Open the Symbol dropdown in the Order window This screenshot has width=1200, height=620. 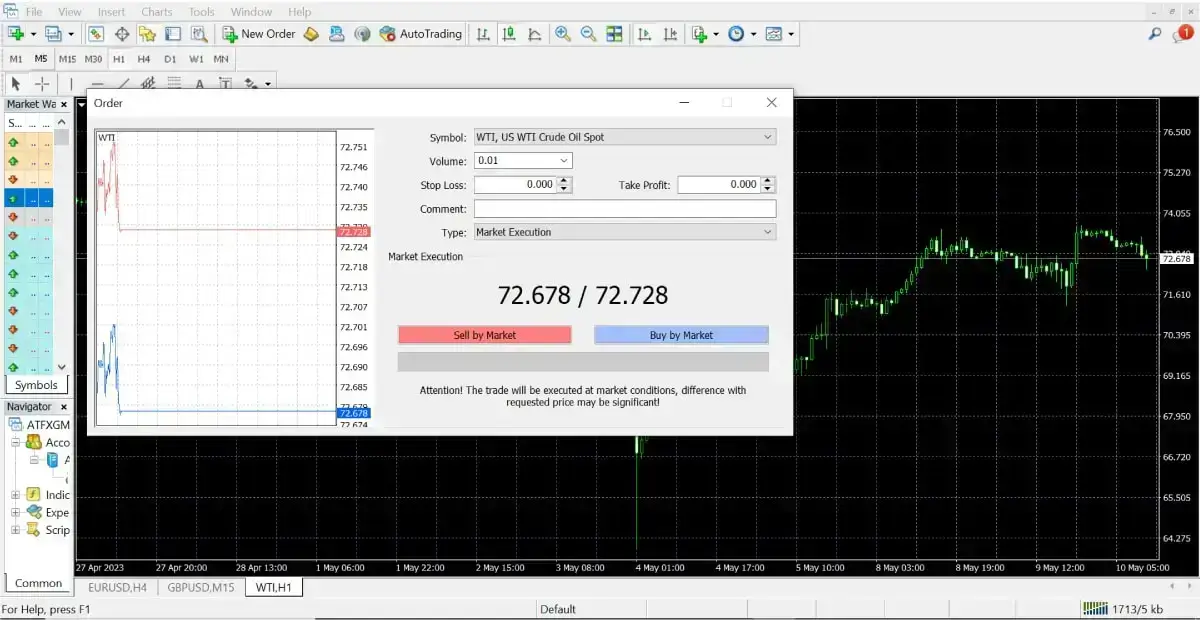tap(767, 137)
